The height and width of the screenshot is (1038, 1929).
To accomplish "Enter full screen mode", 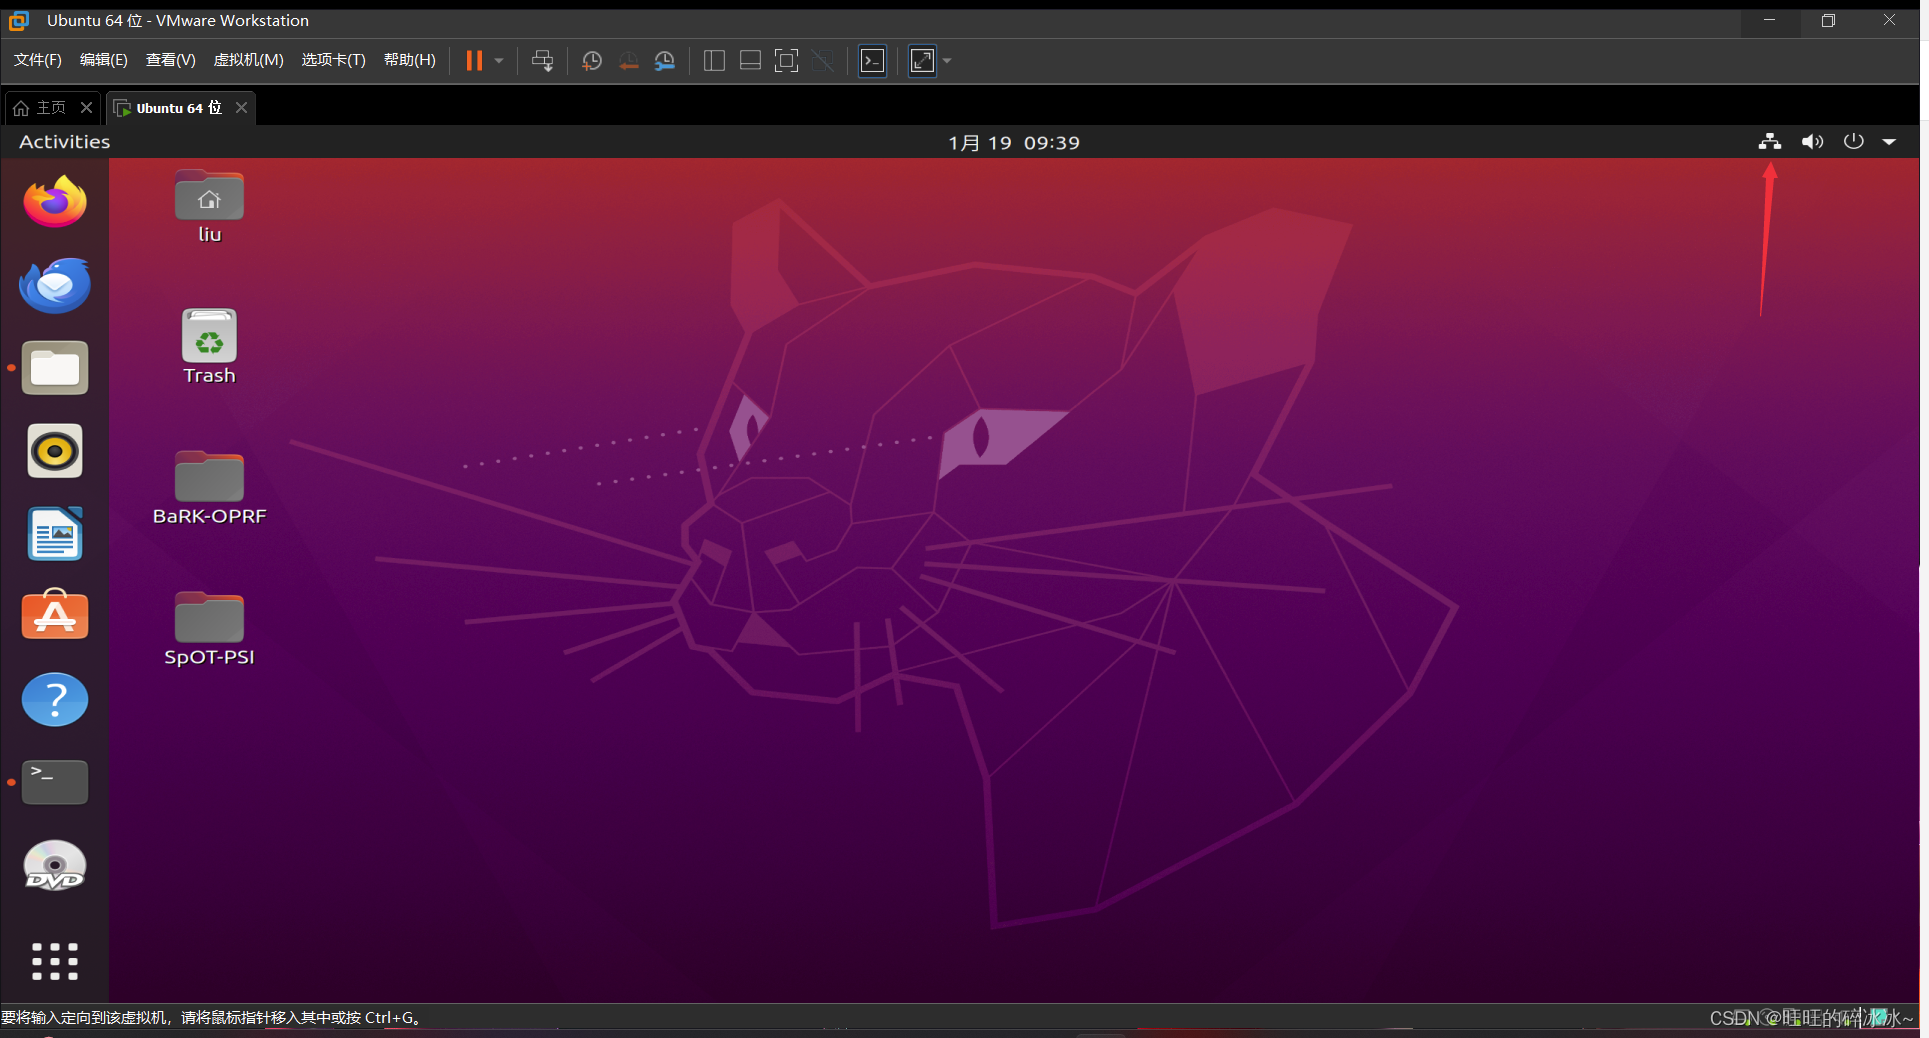I will click(x=787, y=61).
